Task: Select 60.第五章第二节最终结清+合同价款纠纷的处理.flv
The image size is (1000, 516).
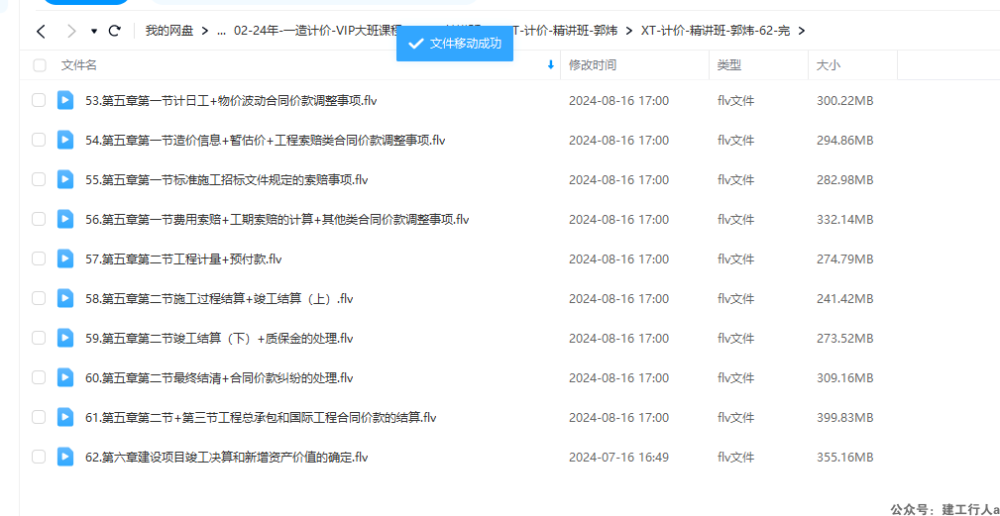Action: coord(219,378)
